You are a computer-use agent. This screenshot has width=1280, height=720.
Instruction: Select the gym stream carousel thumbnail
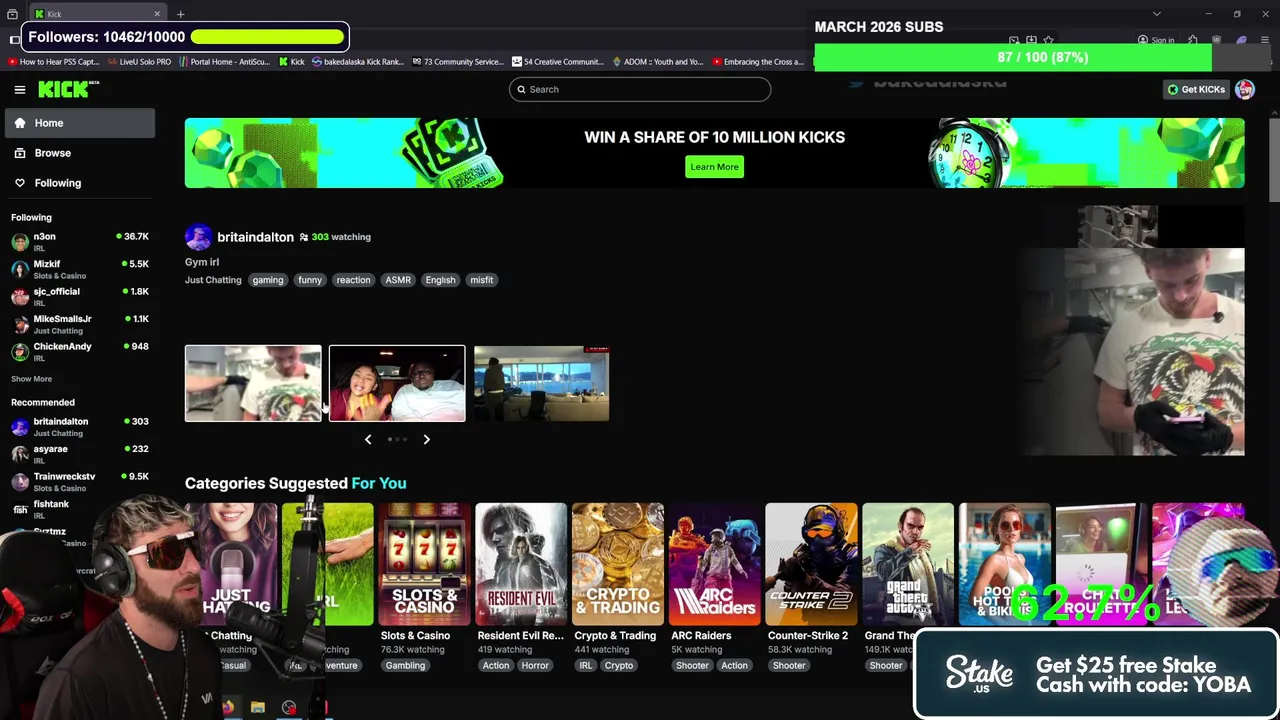tap(253, 384)
